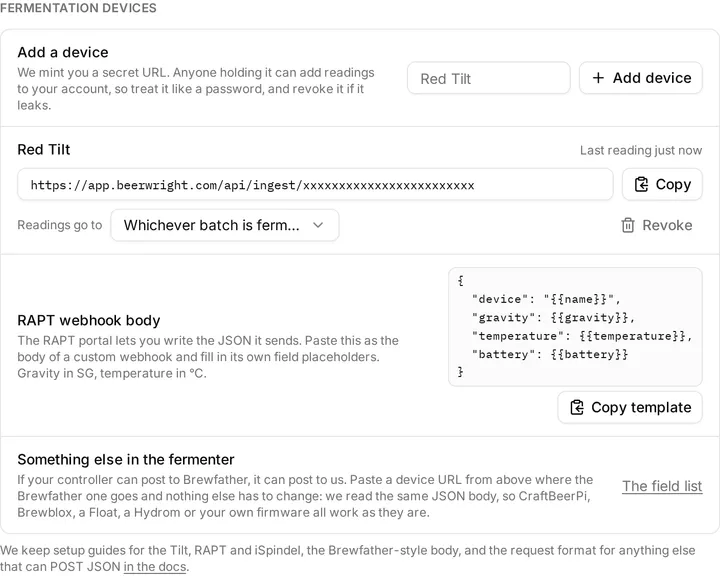Click the '"temperature": {{temperature}},' line
This screenshot has width=720, height=576.
(582, 336)
